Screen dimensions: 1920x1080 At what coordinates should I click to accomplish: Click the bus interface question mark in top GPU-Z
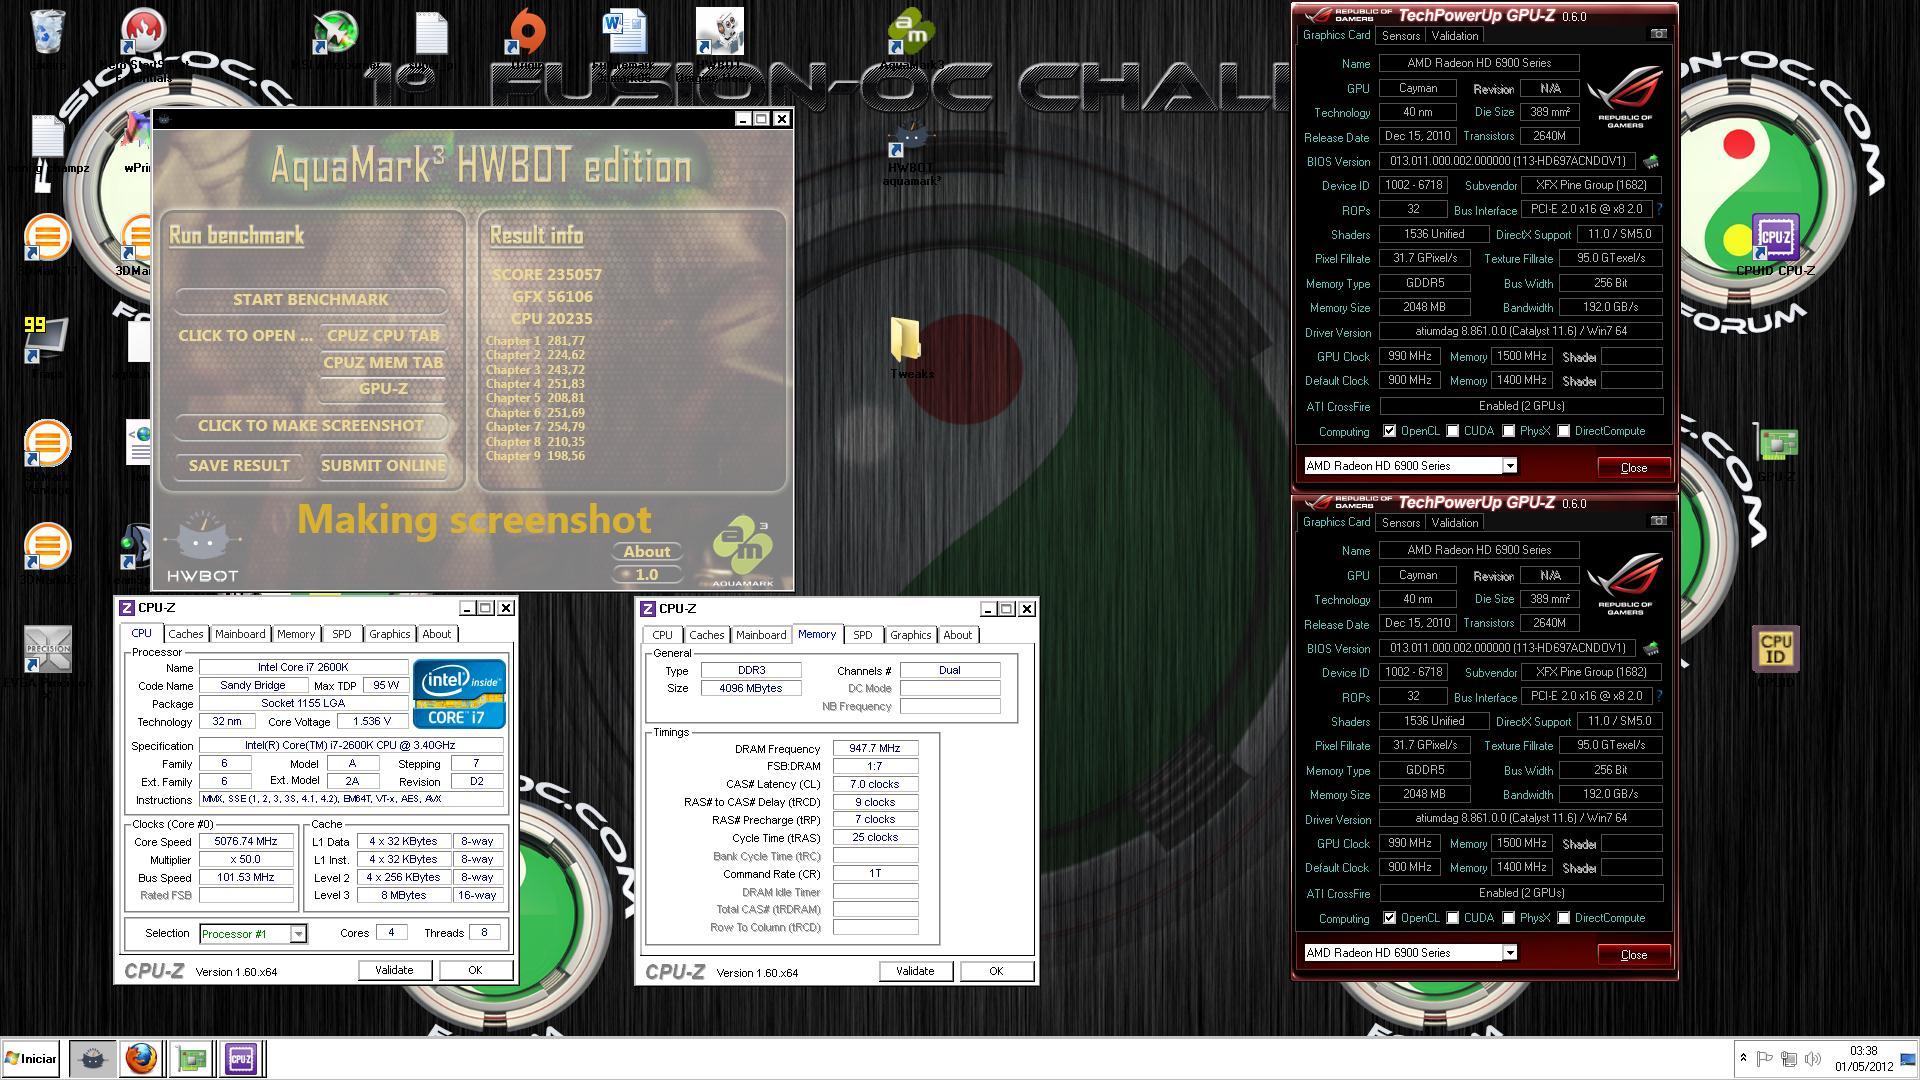pos(1659,209)
